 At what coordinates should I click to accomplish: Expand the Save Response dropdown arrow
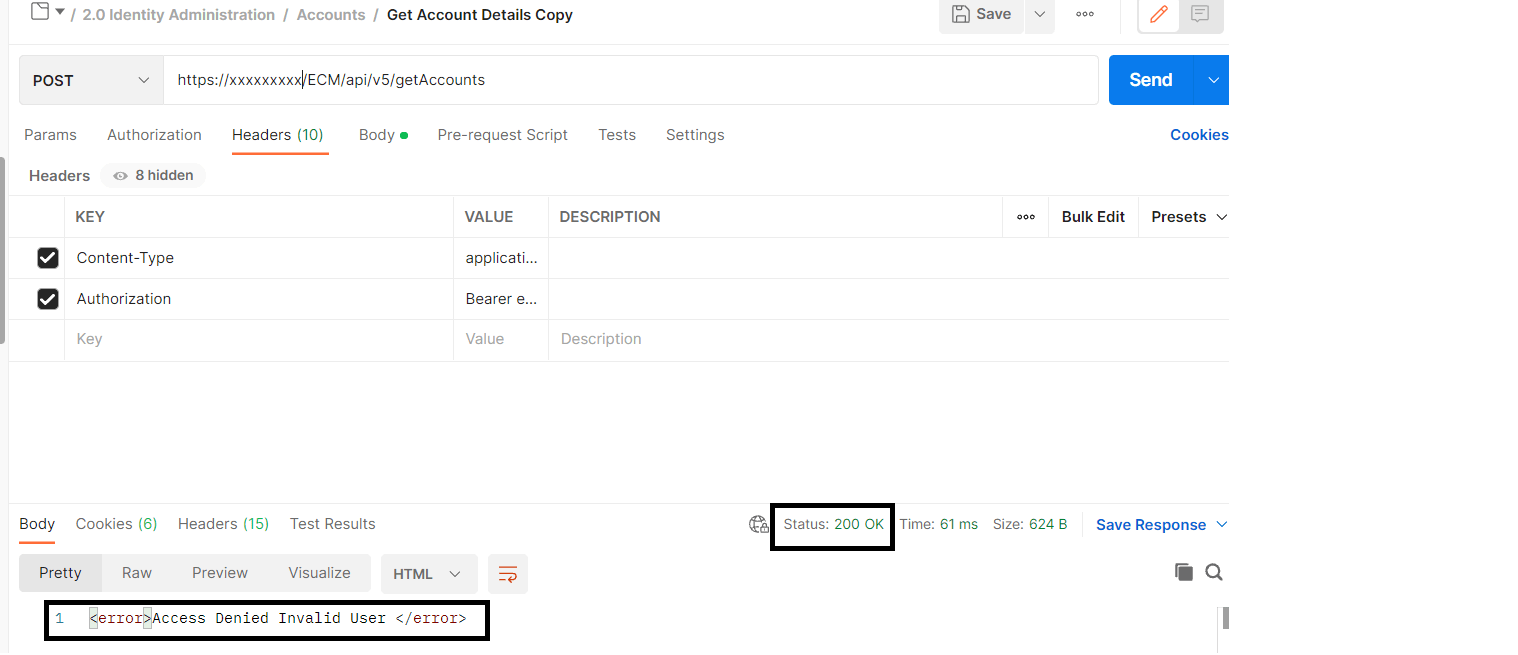(x=1221, y=525)
